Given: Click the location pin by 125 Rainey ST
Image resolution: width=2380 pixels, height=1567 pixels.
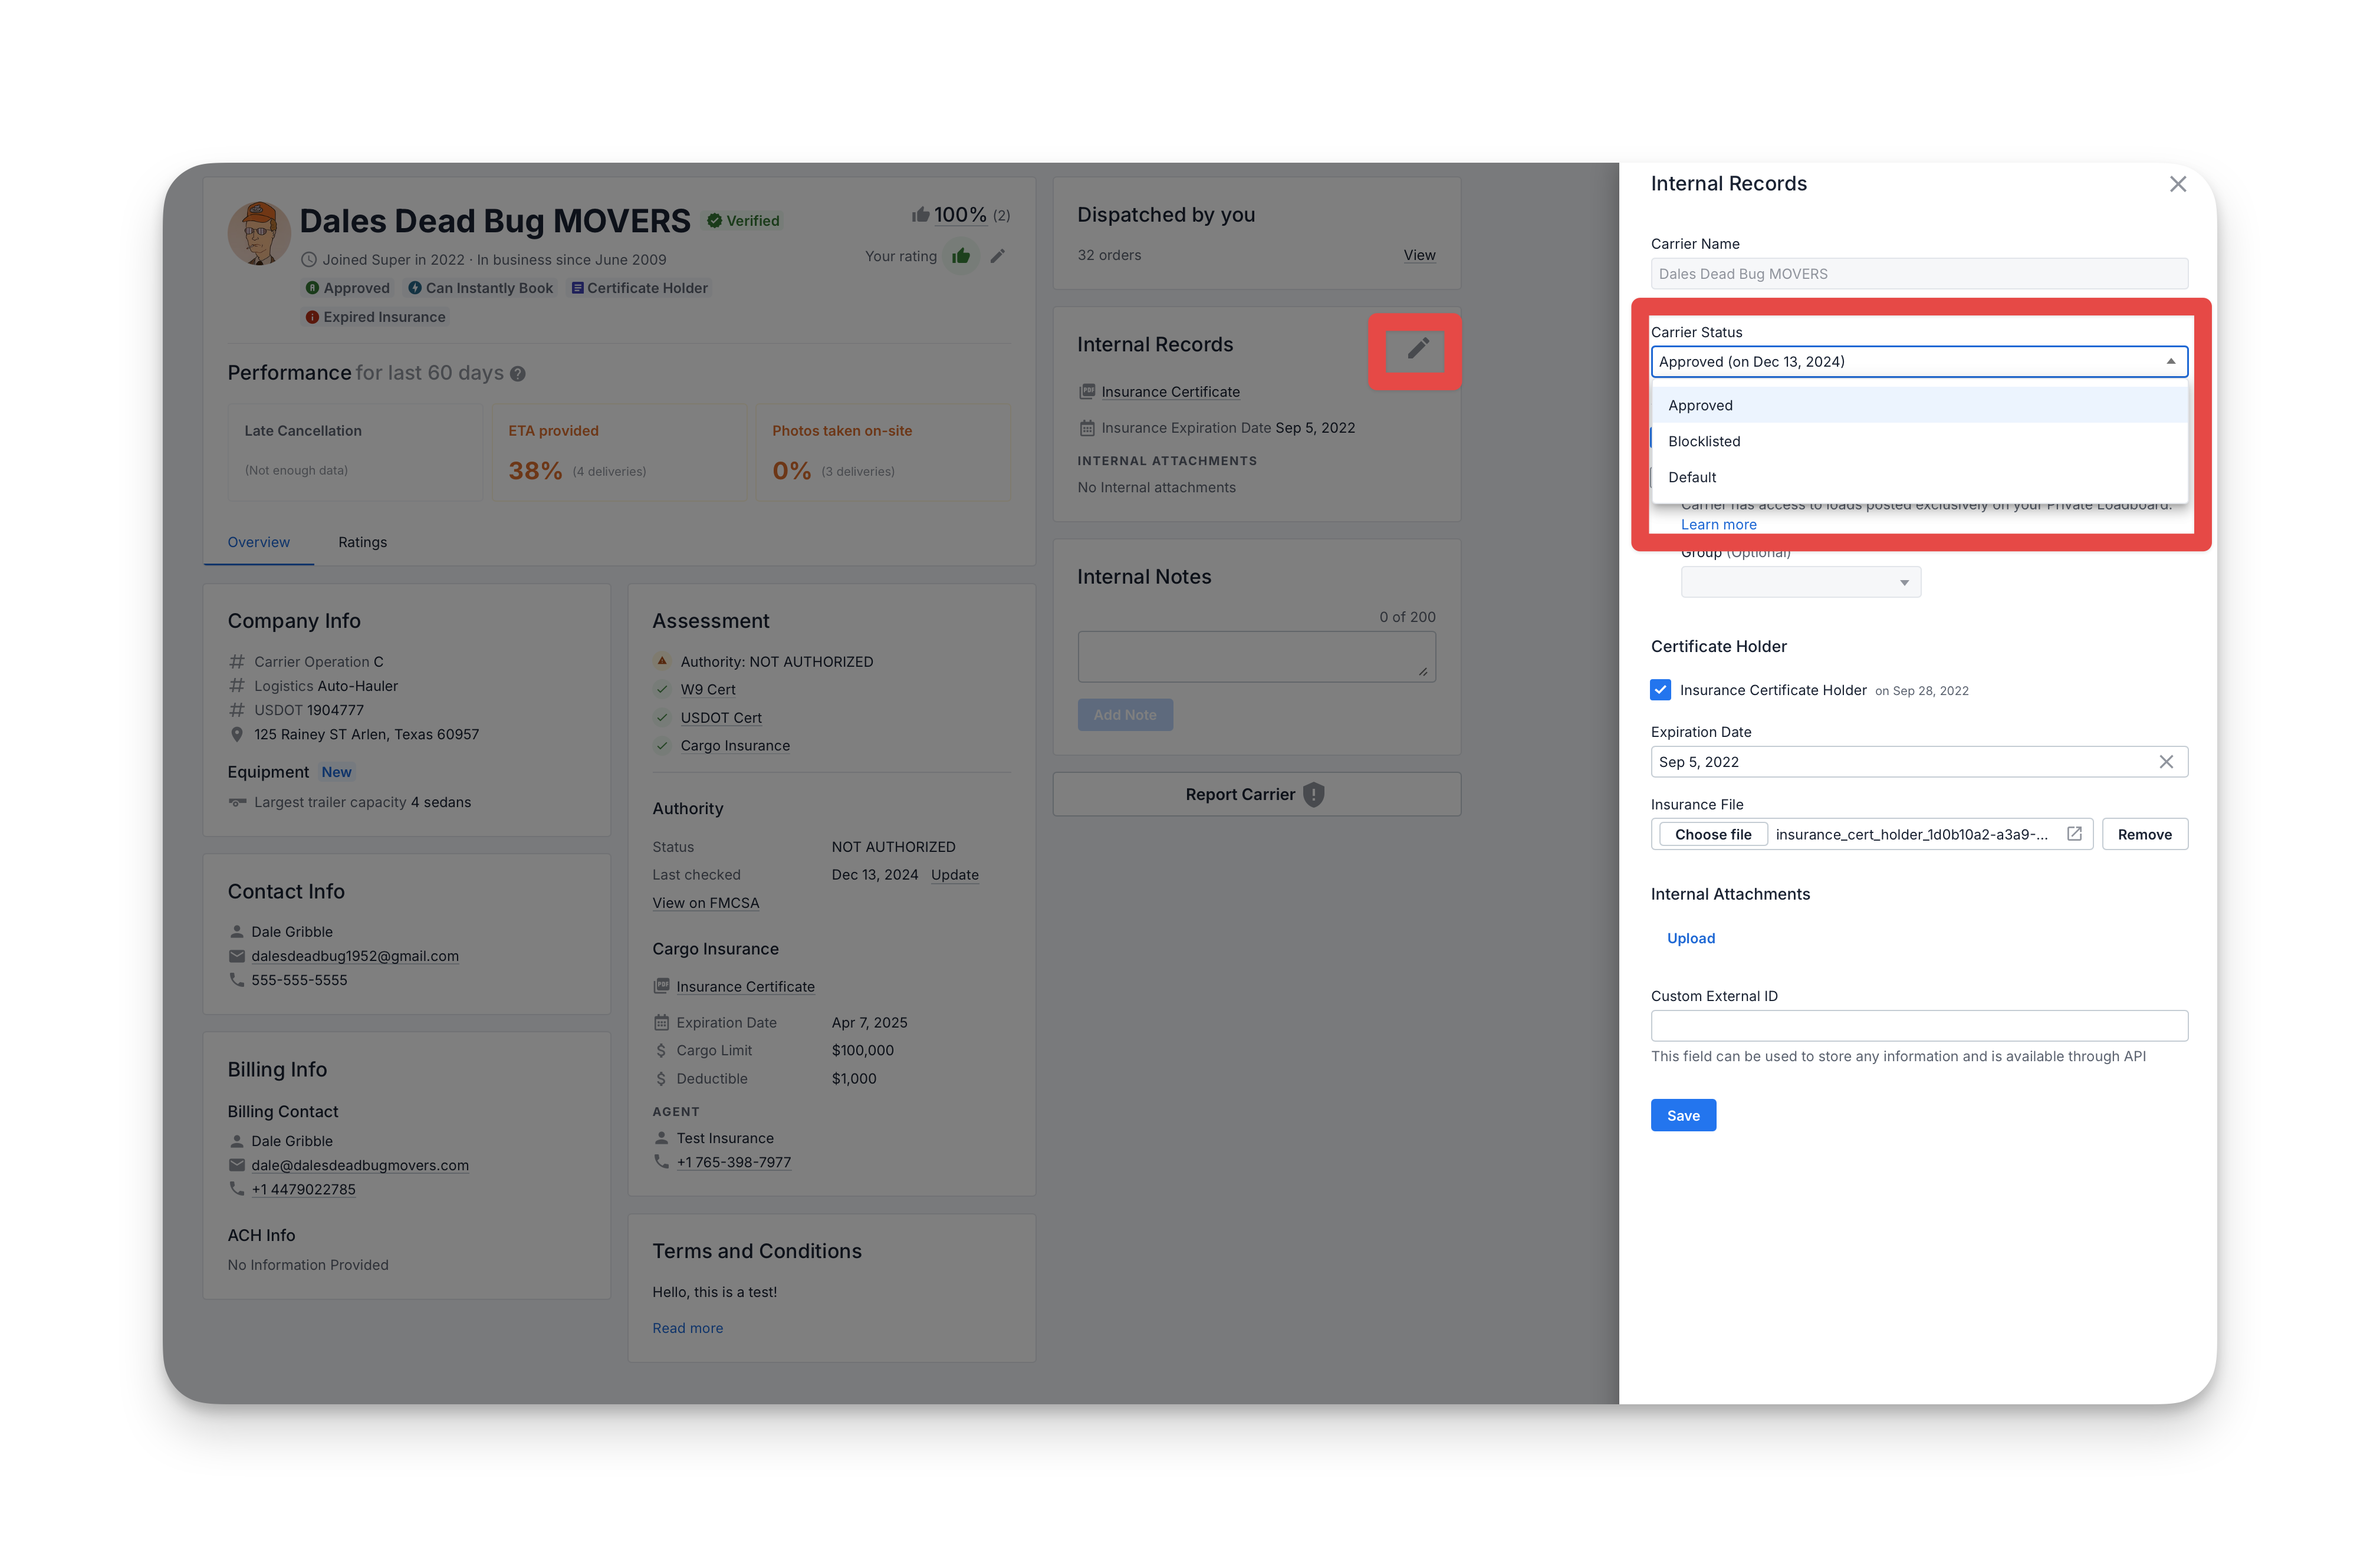Looking at the screenshot, I should pyautogui.click(x=237, y=734).
